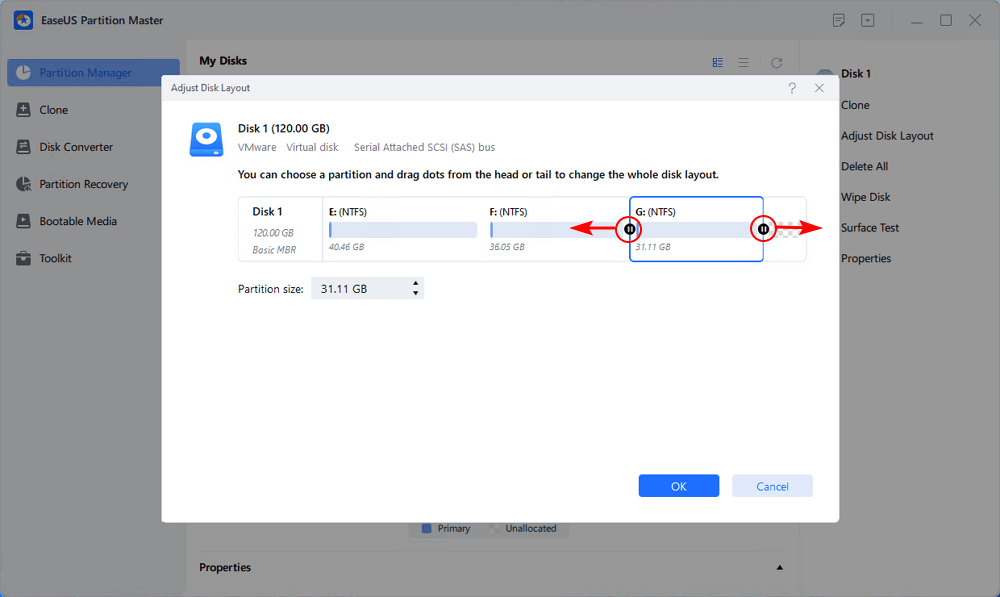
Task: Open Disk Converter section
Action: pos(76,147)
